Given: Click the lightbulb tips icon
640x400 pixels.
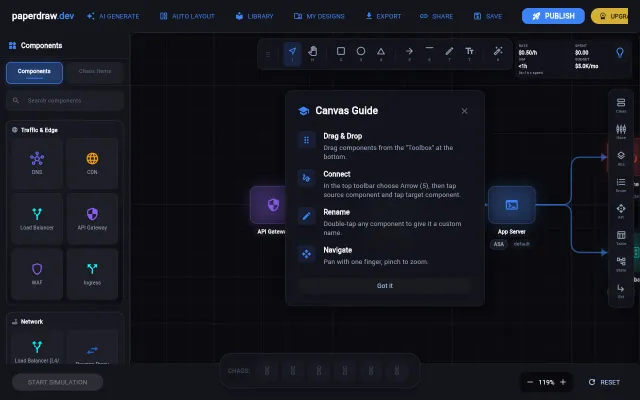Looking at the screenshot, I should click(x=620, y=53).
